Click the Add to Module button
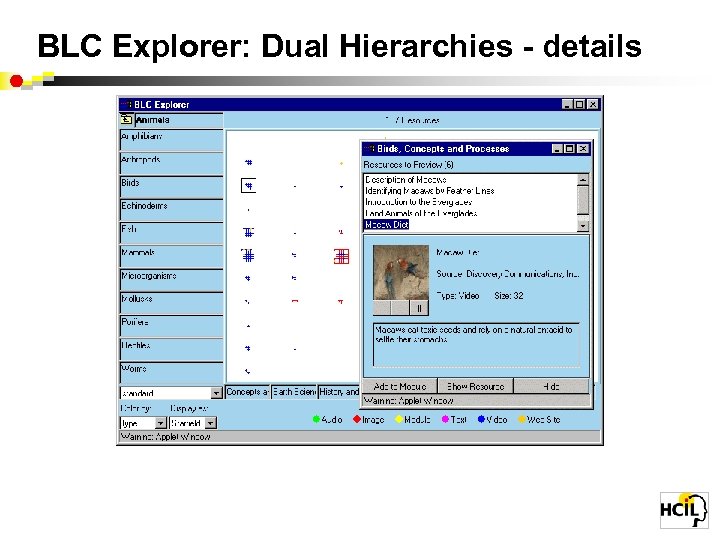Viewport: 720px width, 540px height. [x=399, y=386]
